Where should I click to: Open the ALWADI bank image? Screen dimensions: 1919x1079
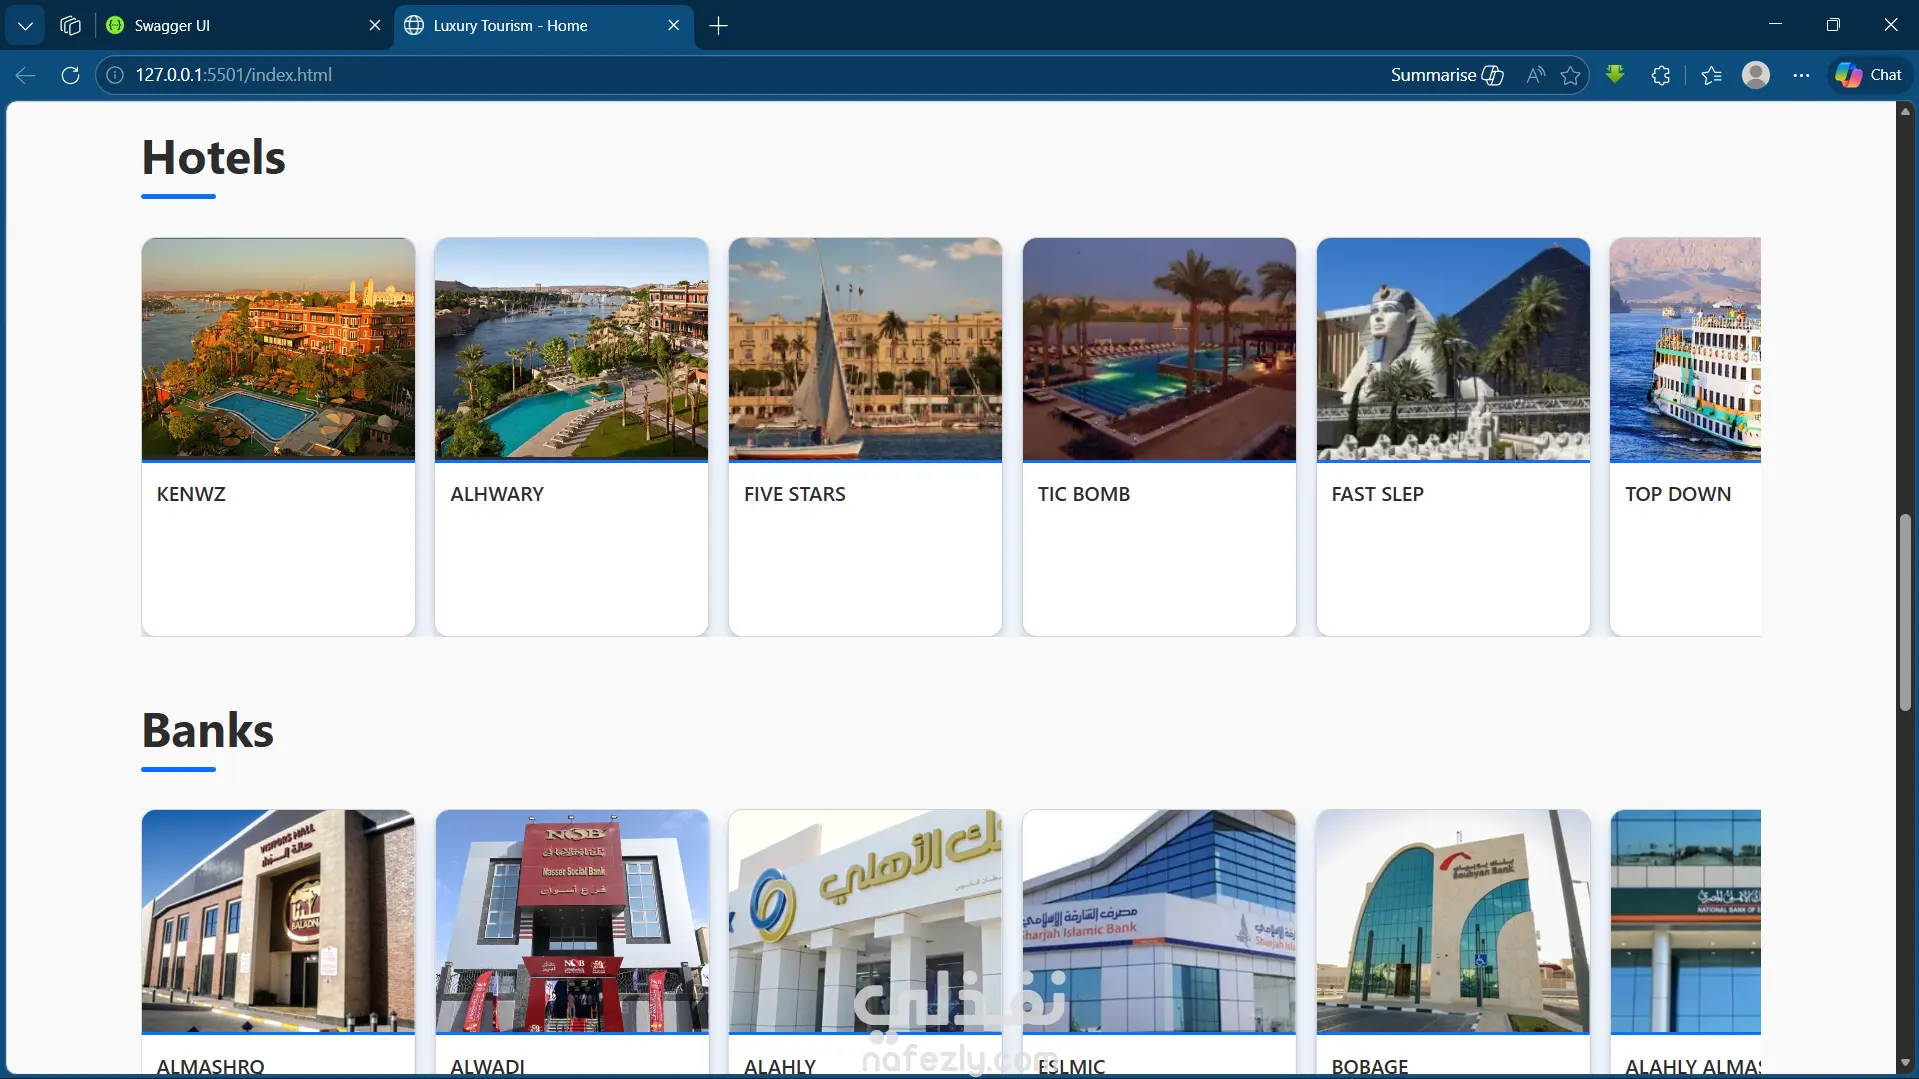click(x=571, y=921)
